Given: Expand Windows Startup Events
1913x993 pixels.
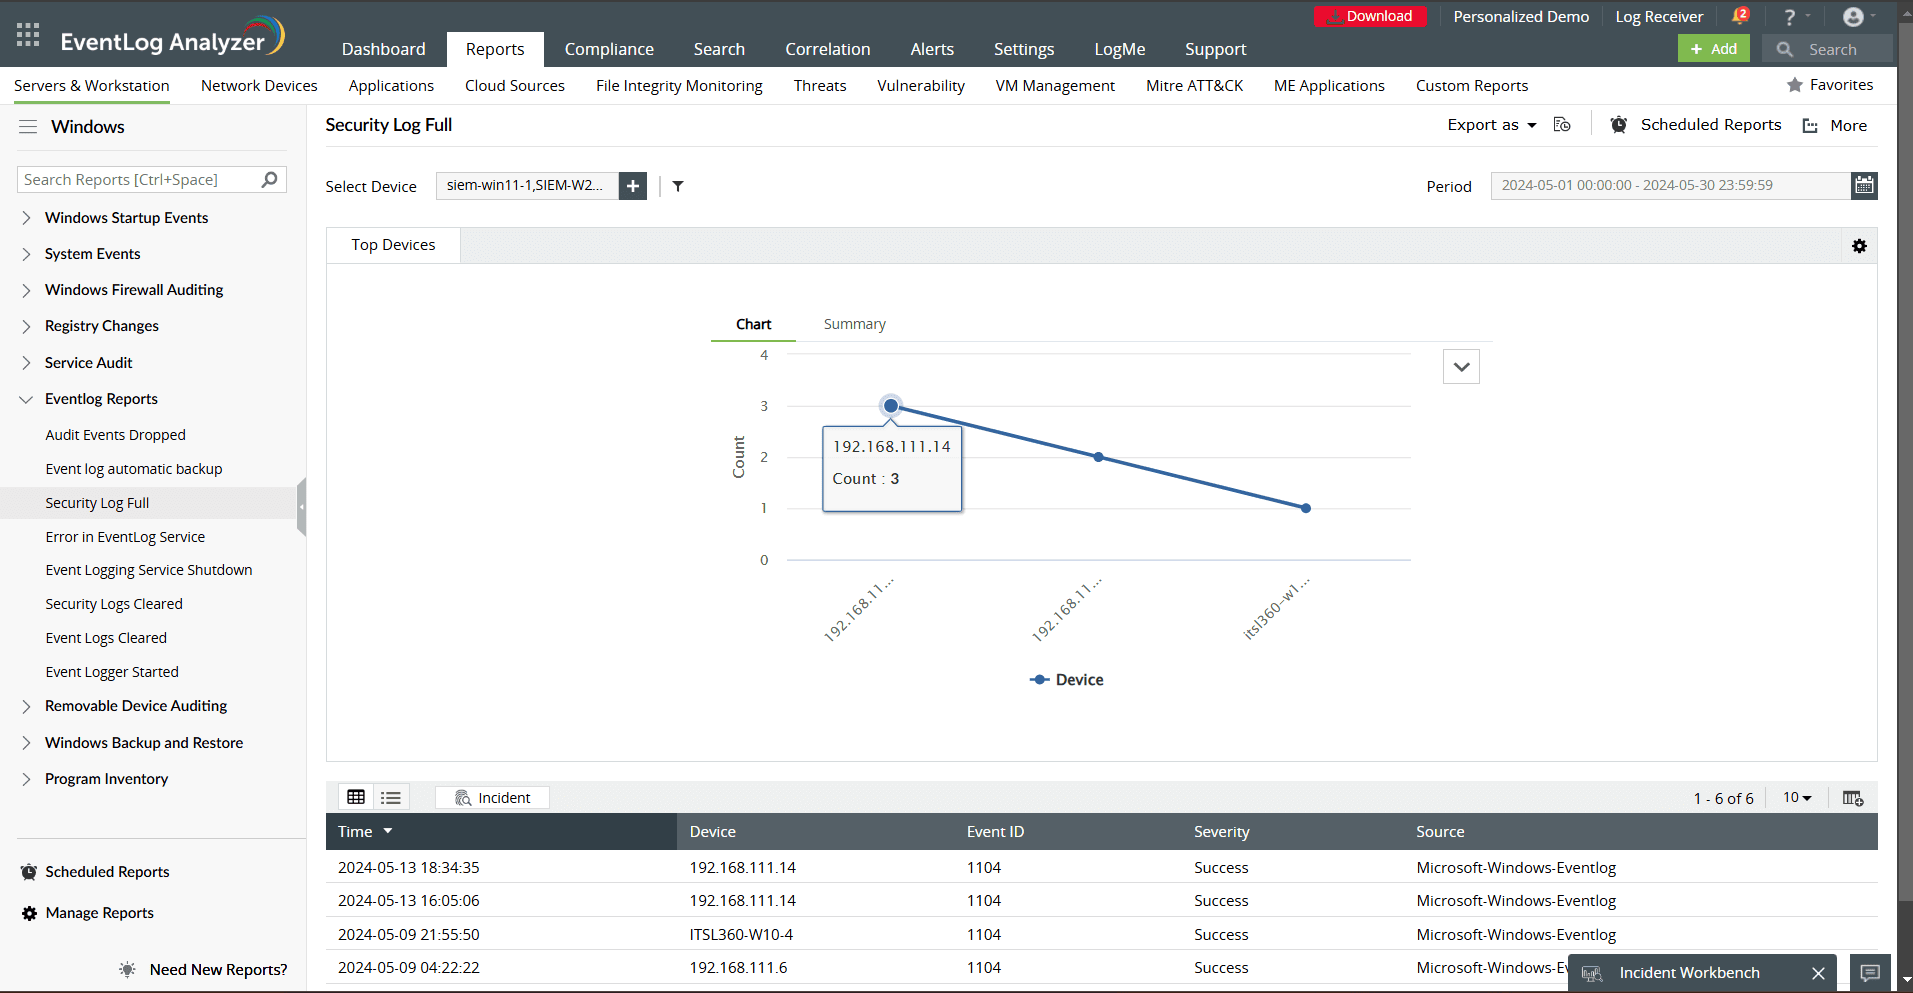Looking at the screenshot, I should (26, 218).
